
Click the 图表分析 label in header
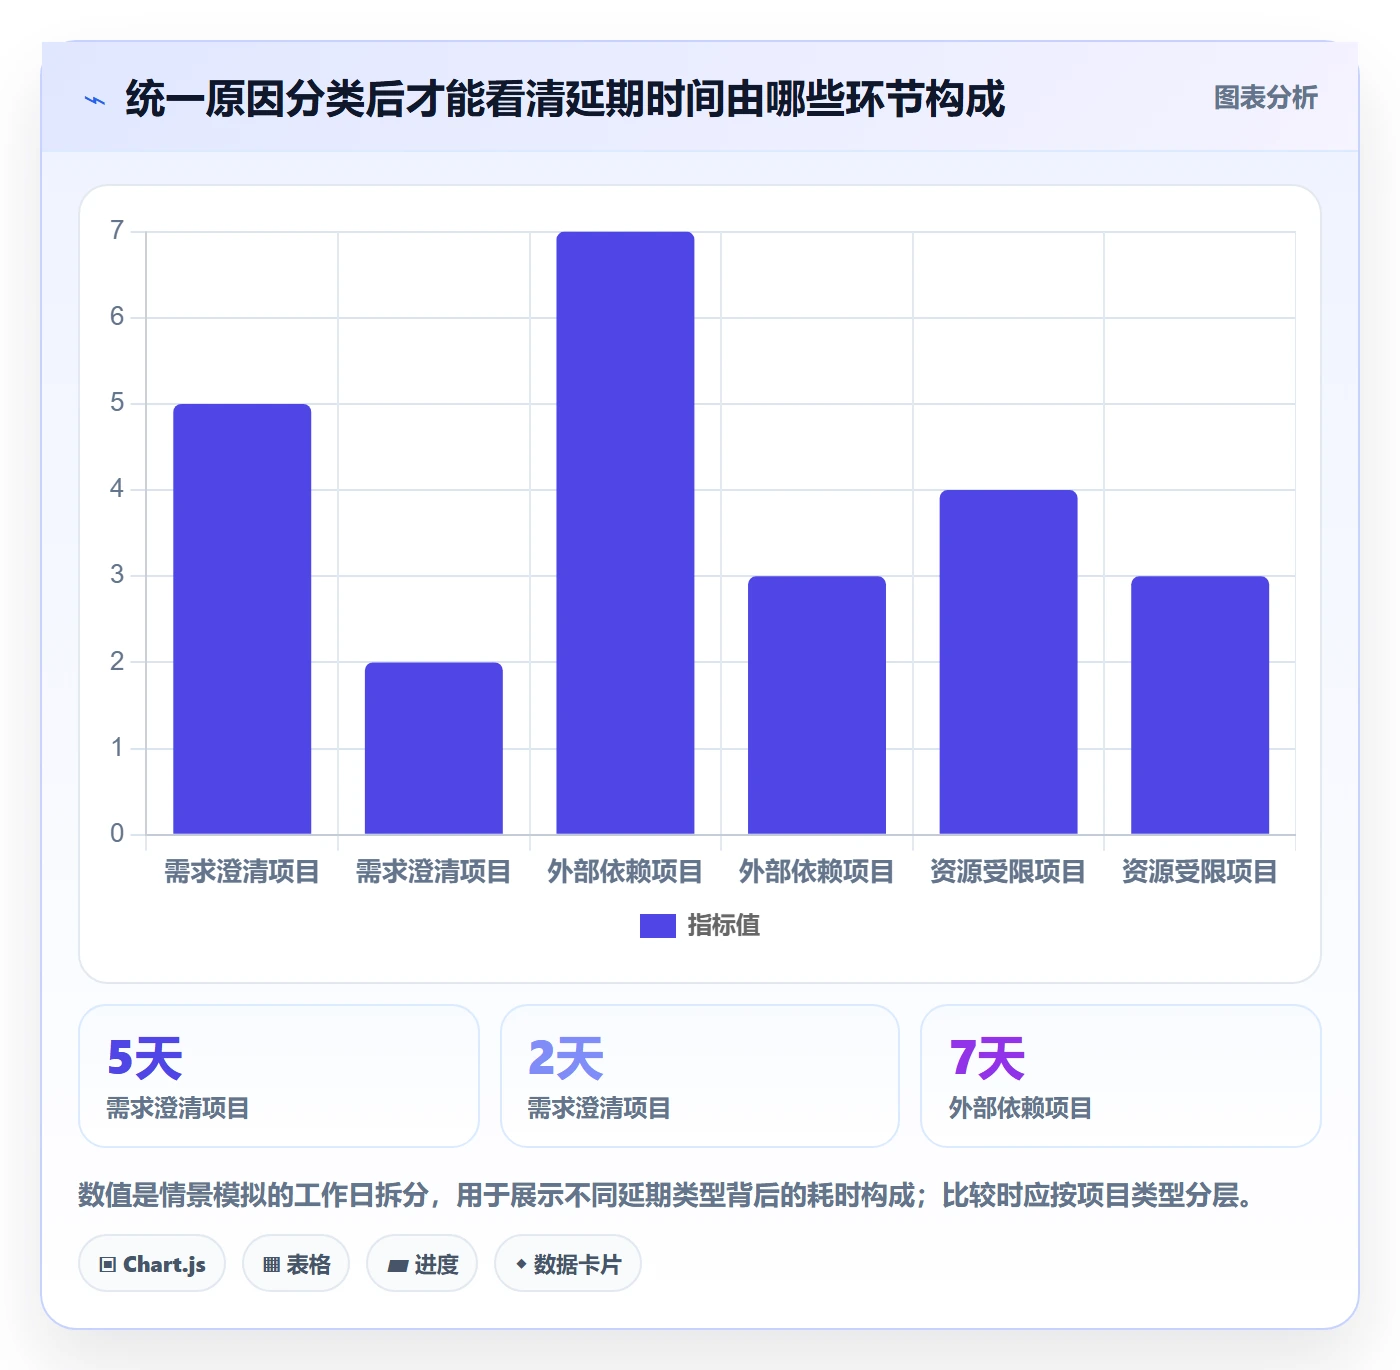[x=1265, y=98]
